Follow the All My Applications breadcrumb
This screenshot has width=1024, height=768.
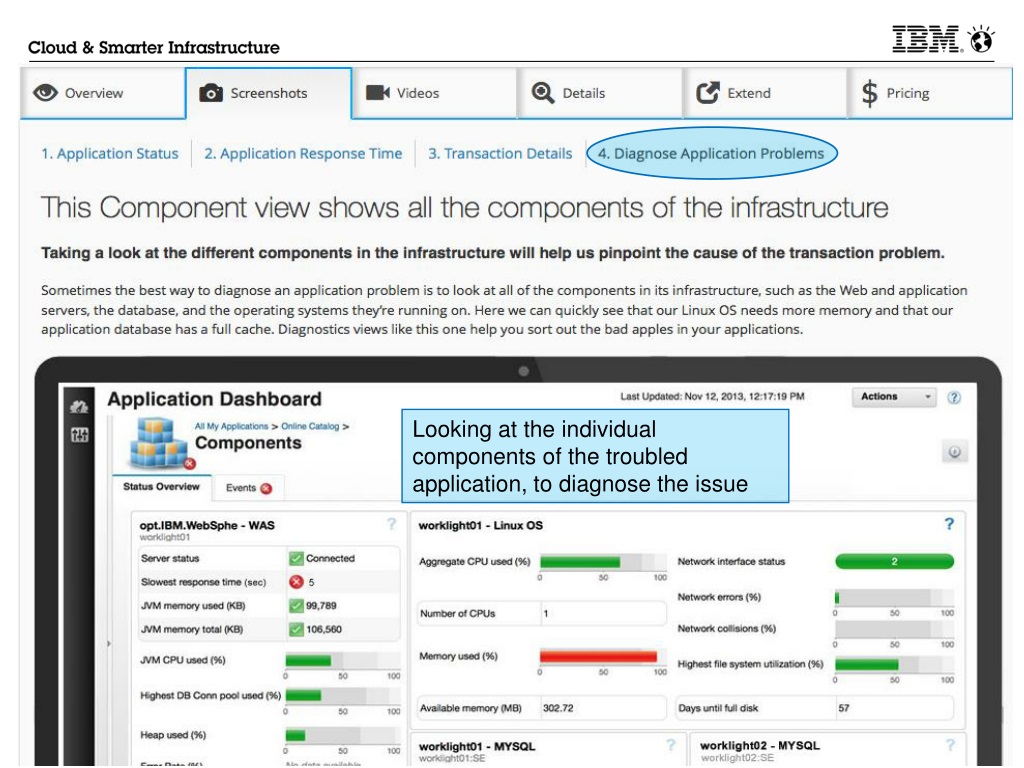coord(231,426)
